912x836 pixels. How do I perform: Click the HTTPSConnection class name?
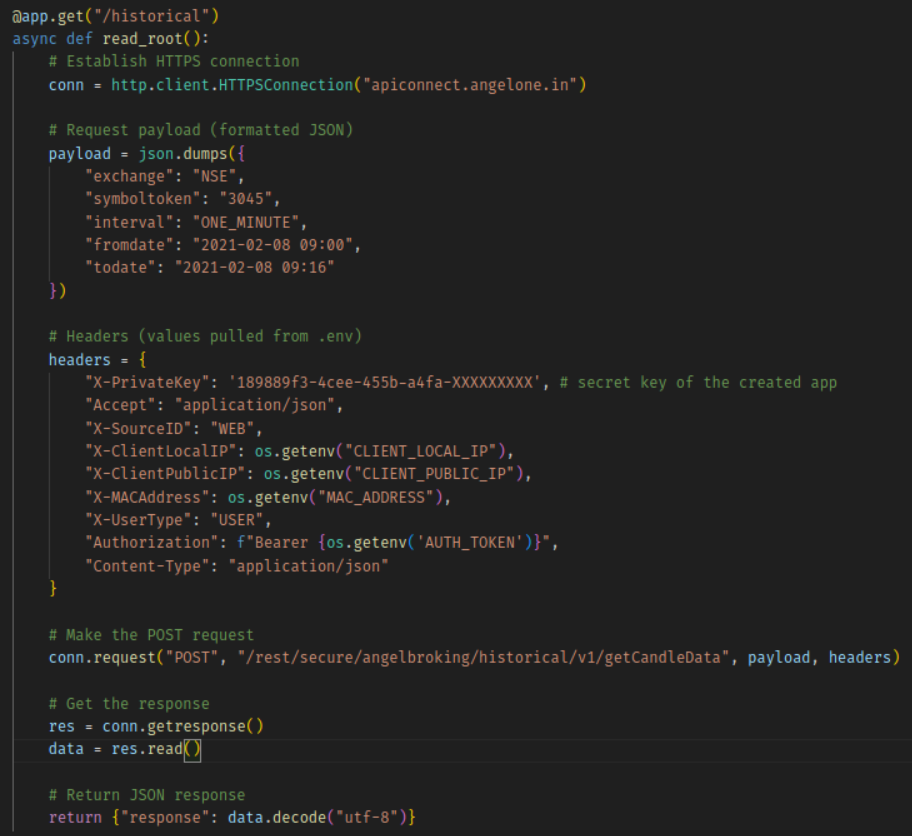coord(286,85)
